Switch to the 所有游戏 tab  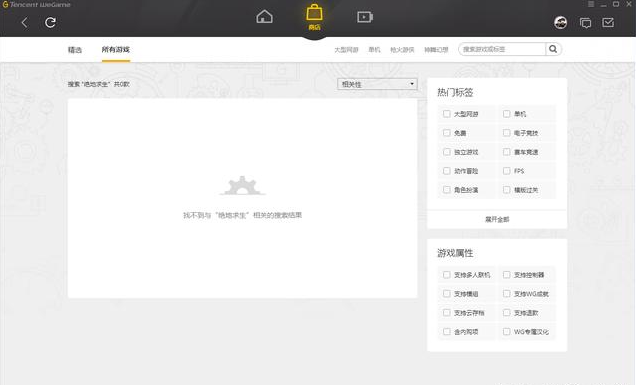116,49
